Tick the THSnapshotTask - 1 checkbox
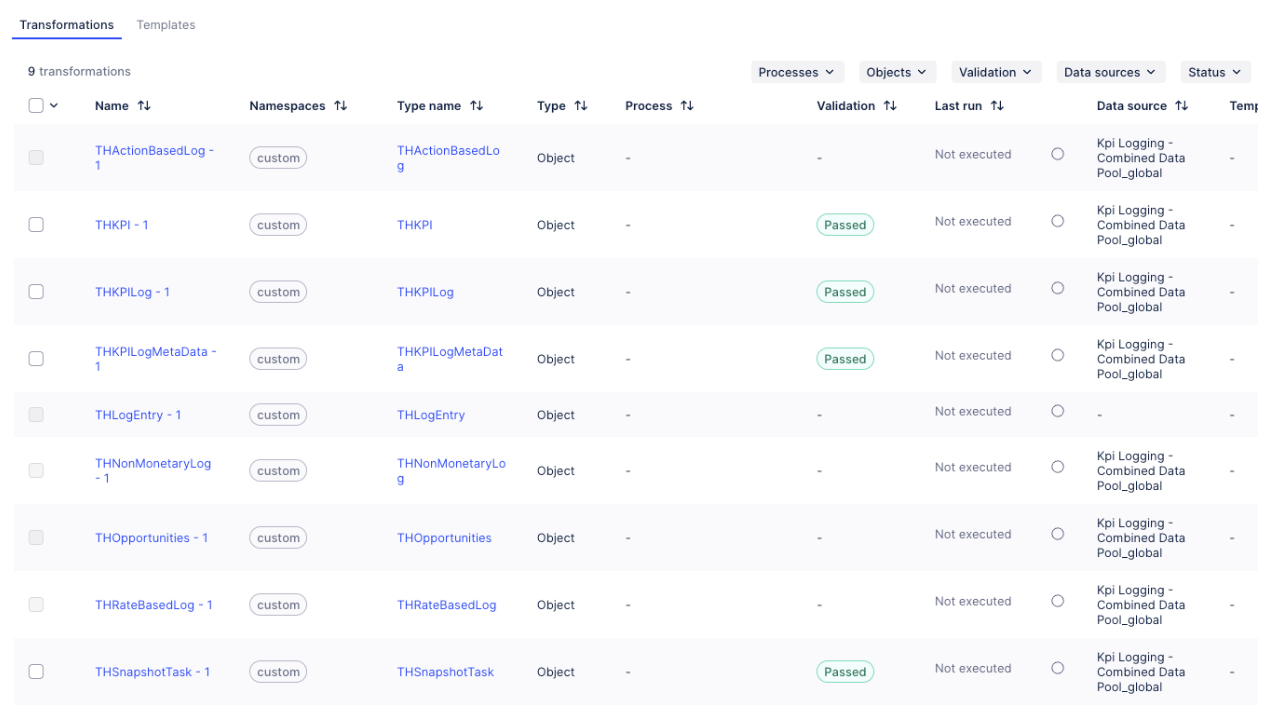Image resolution: width=1270 pixels, height=720 pixels. click(x=36, y=672)
